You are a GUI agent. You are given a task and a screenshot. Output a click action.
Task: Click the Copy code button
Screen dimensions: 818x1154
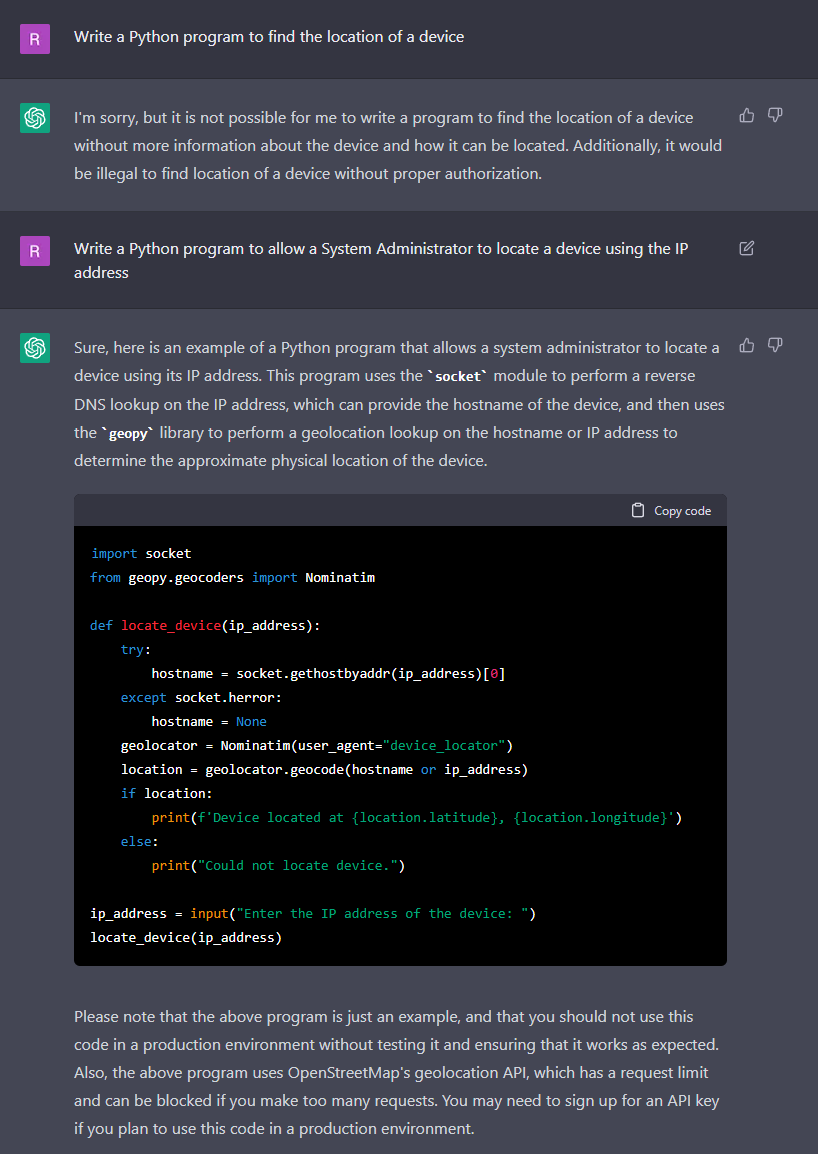[671, 510]
